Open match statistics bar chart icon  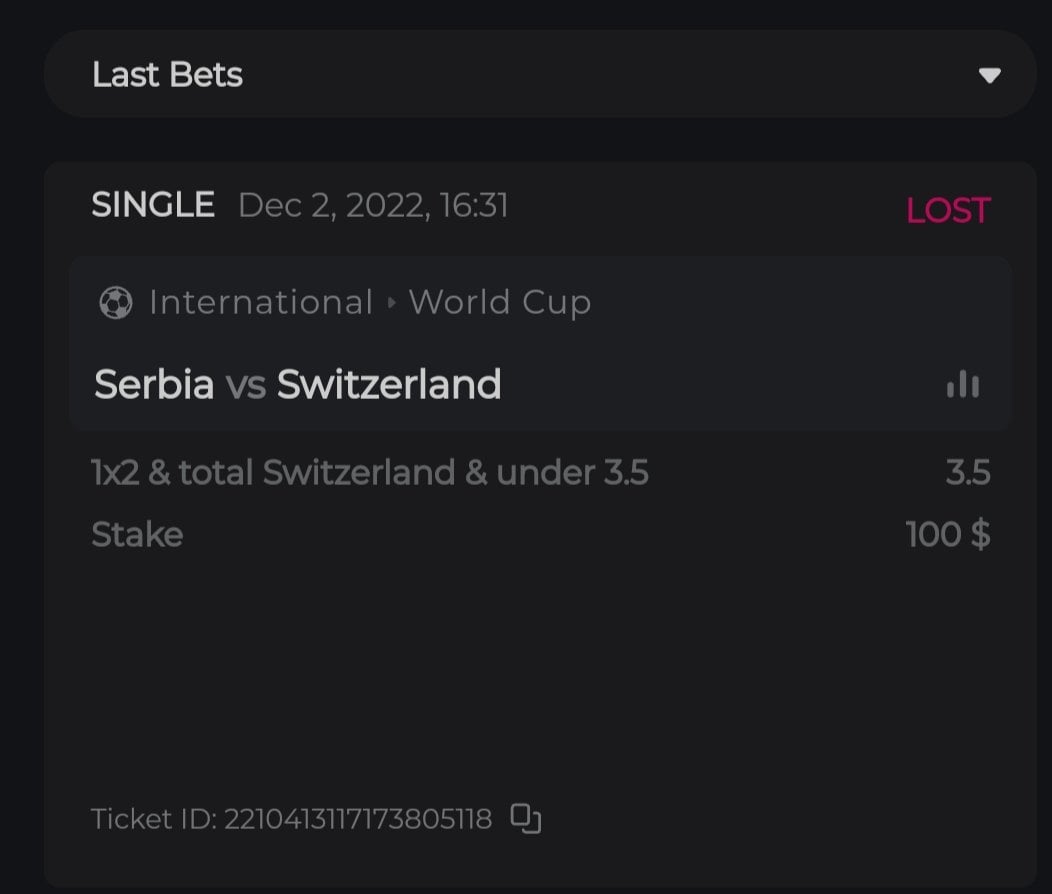tap(963, 384)
